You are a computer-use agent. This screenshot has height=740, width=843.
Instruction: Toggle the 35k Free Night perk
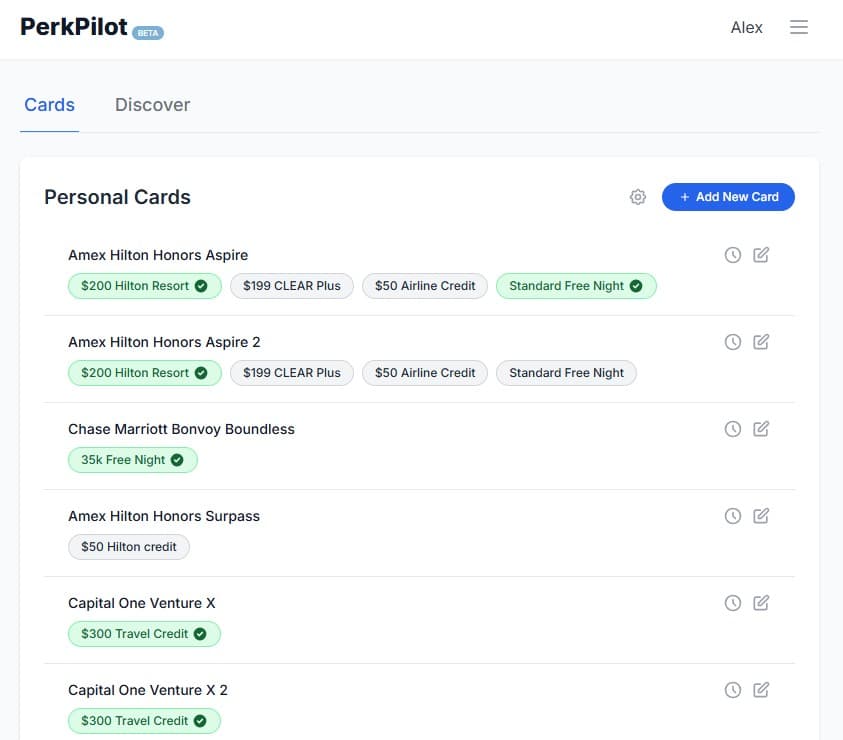(133, 460)
